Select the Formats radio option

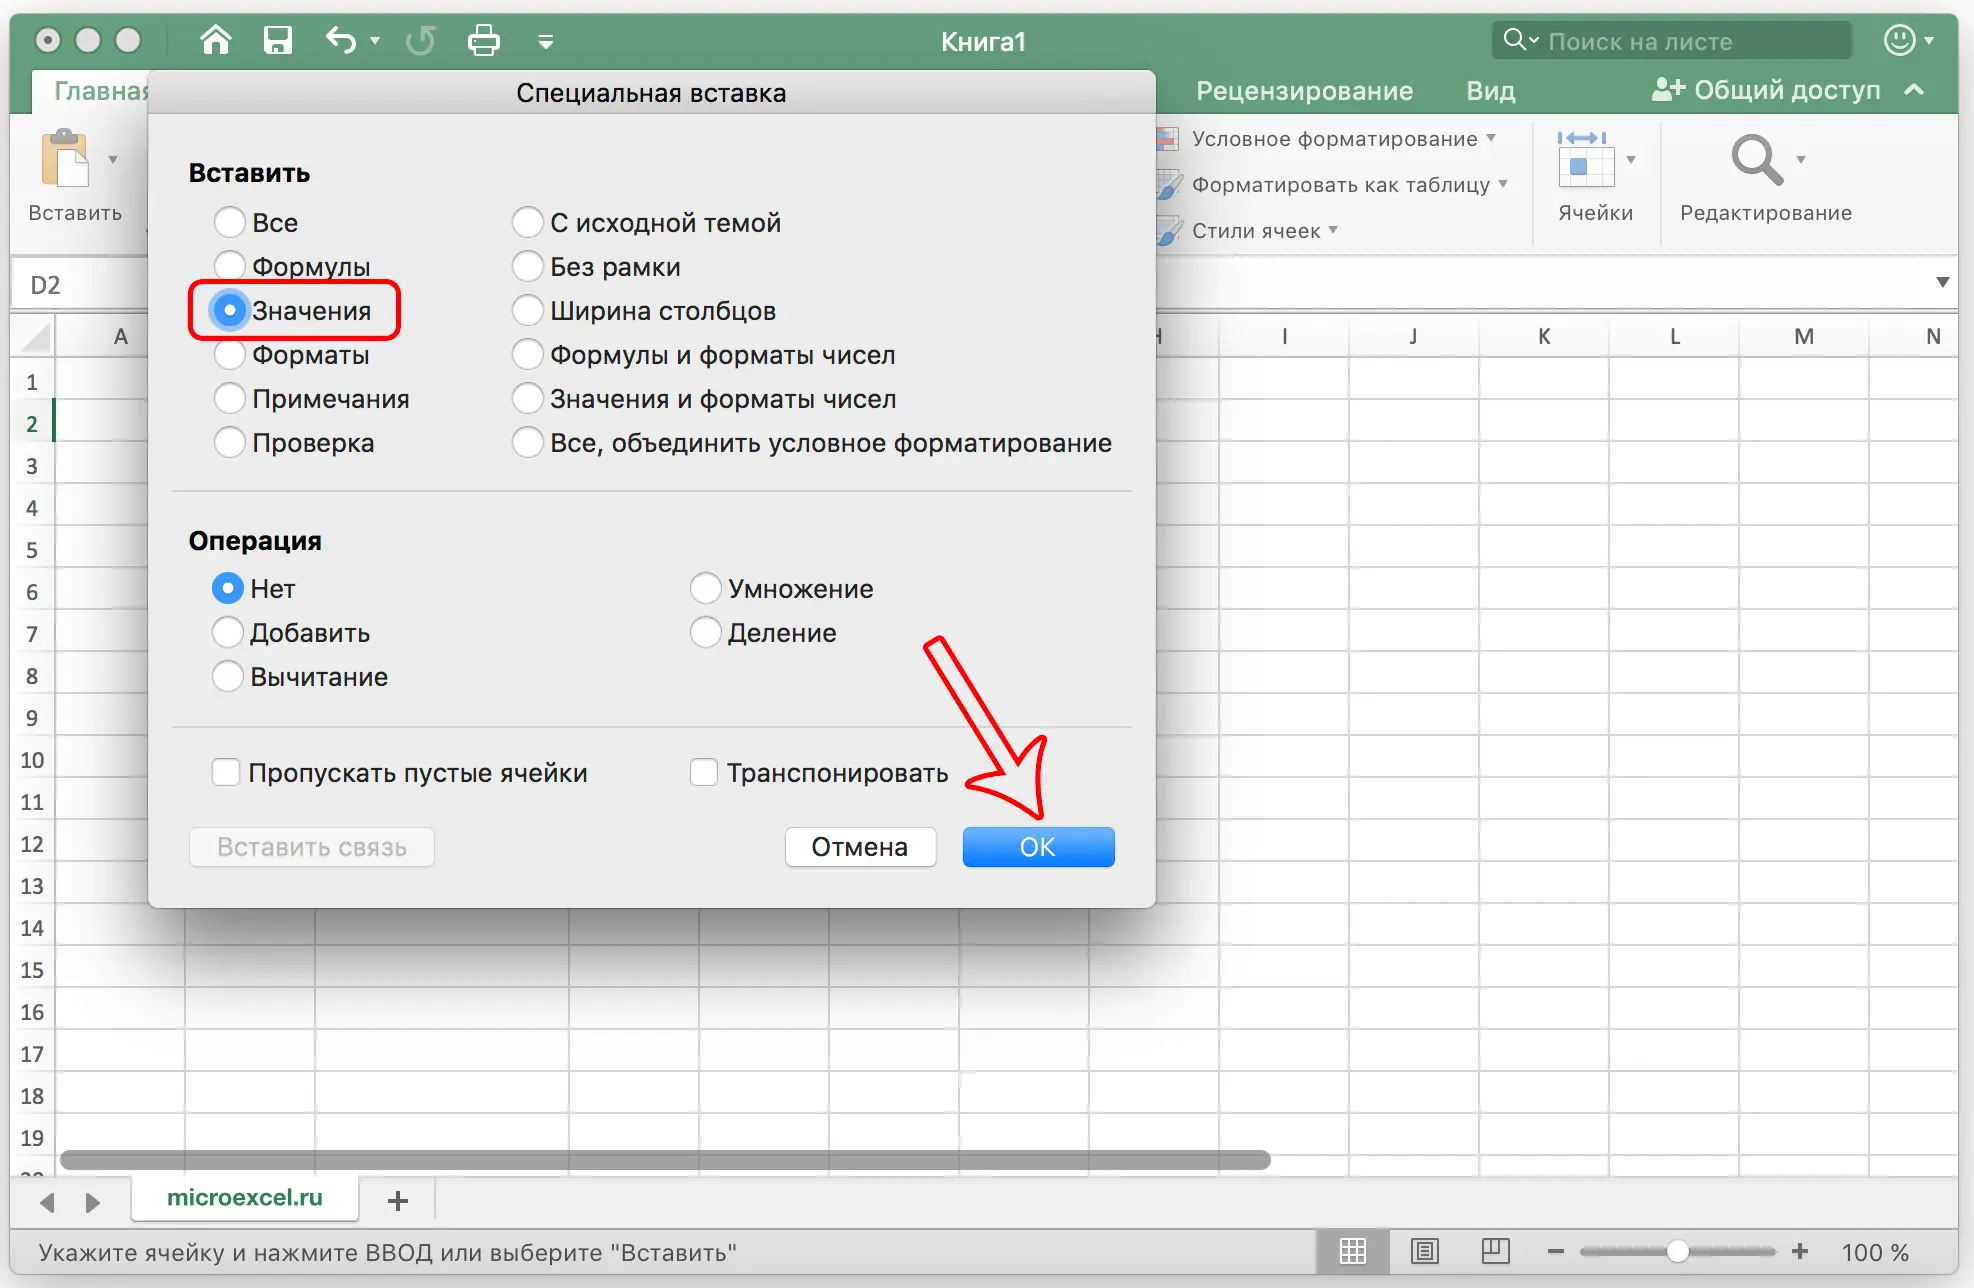pos(229,354)
